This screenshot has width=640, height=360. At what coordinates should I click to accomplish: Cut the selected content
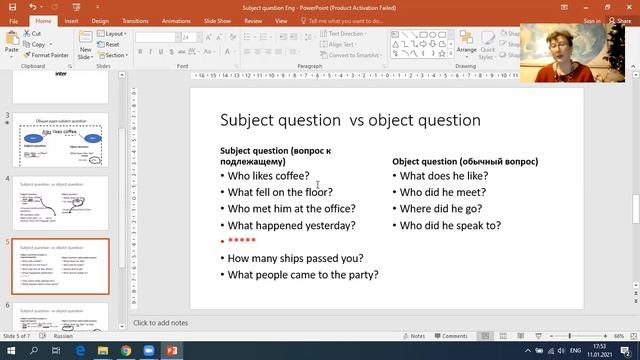(32, 33)
